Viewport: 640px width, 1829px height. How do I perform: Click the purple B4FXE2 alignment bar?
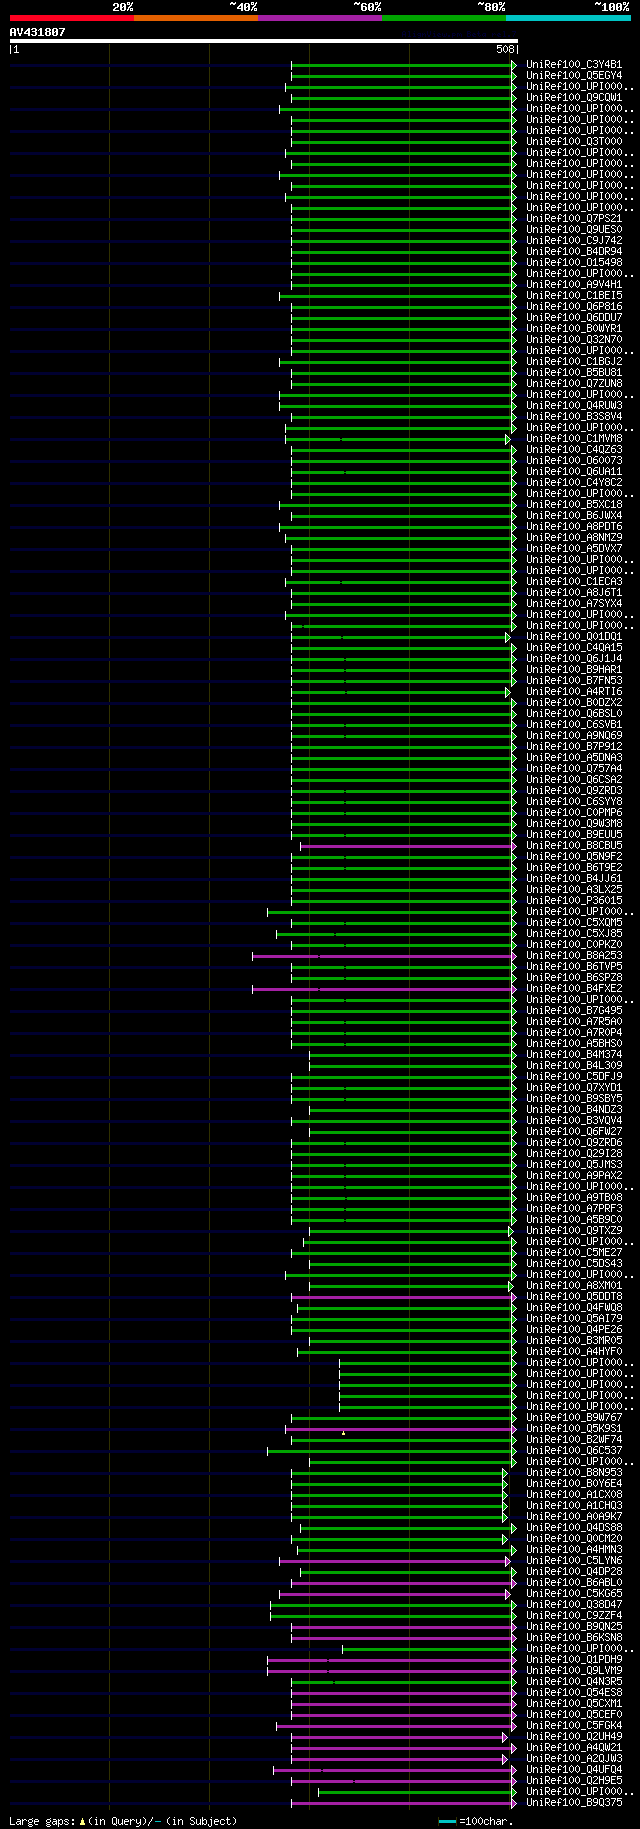click(382, 989)
